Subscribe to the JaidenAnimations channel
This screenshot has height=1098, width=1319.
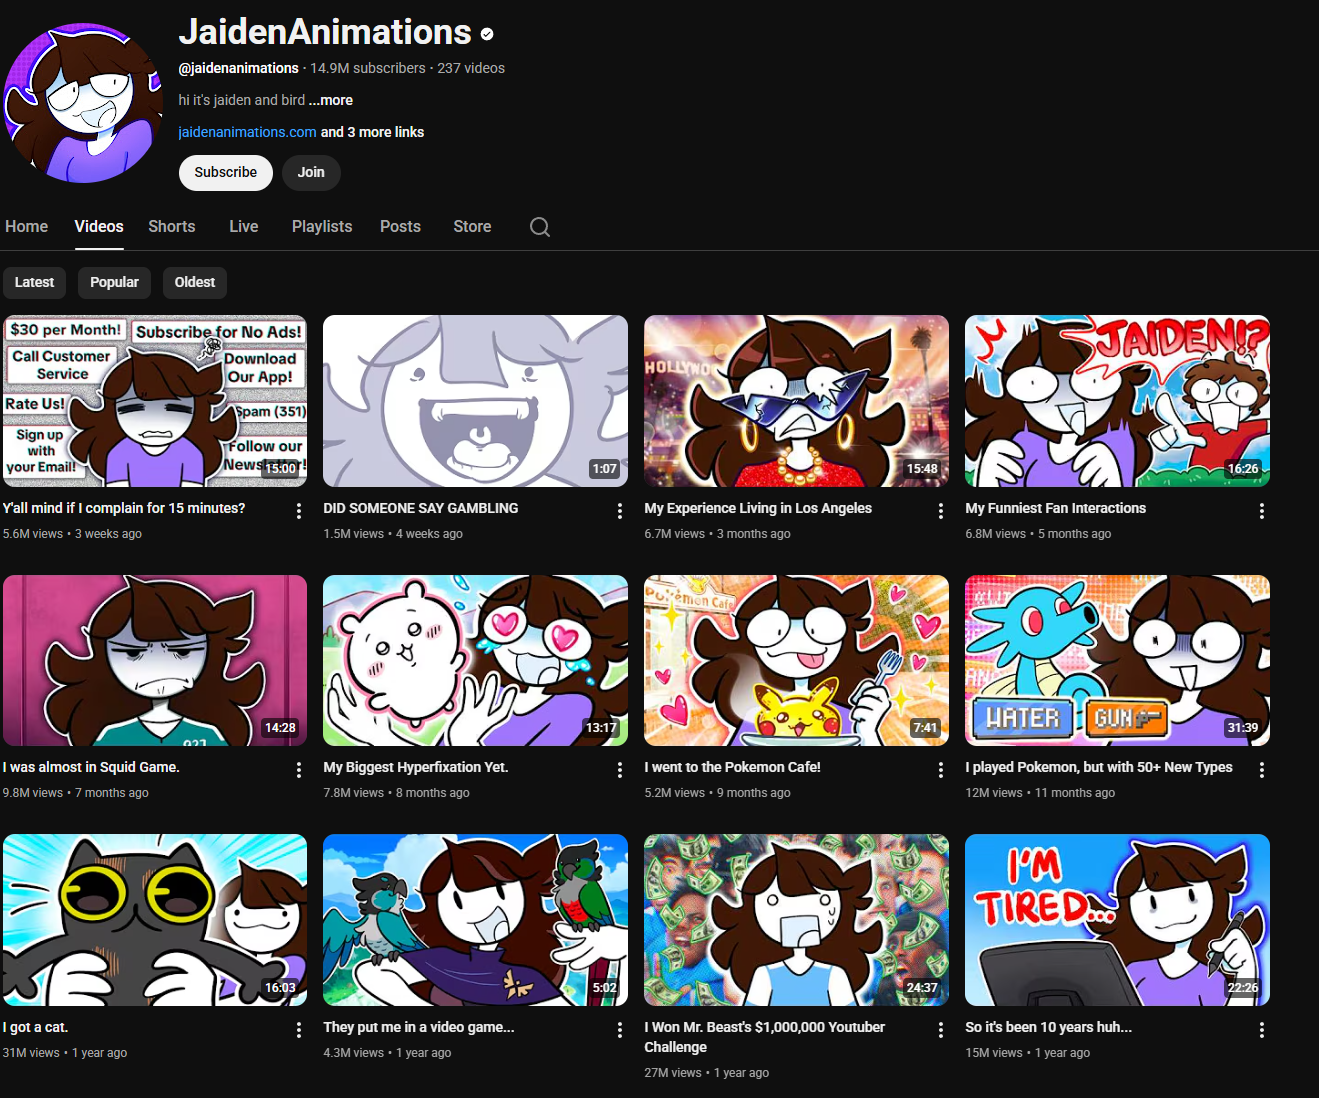[226, 173]
